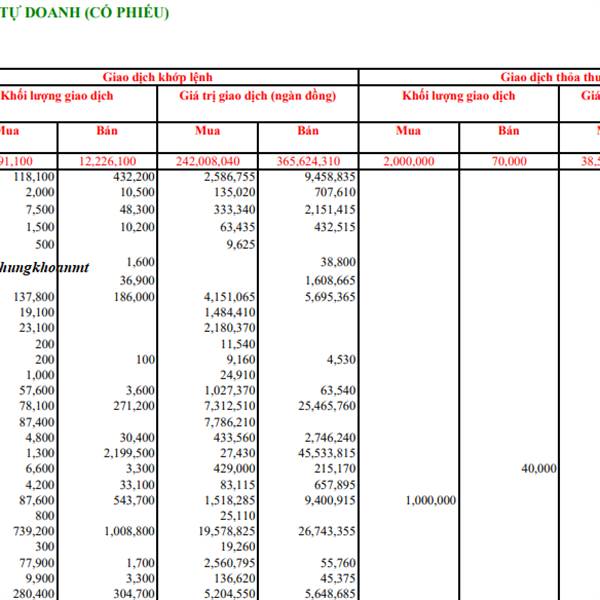This screenshot has height=600, width=600.
Task: Select cell 739,200
Action: coord(34,531)
